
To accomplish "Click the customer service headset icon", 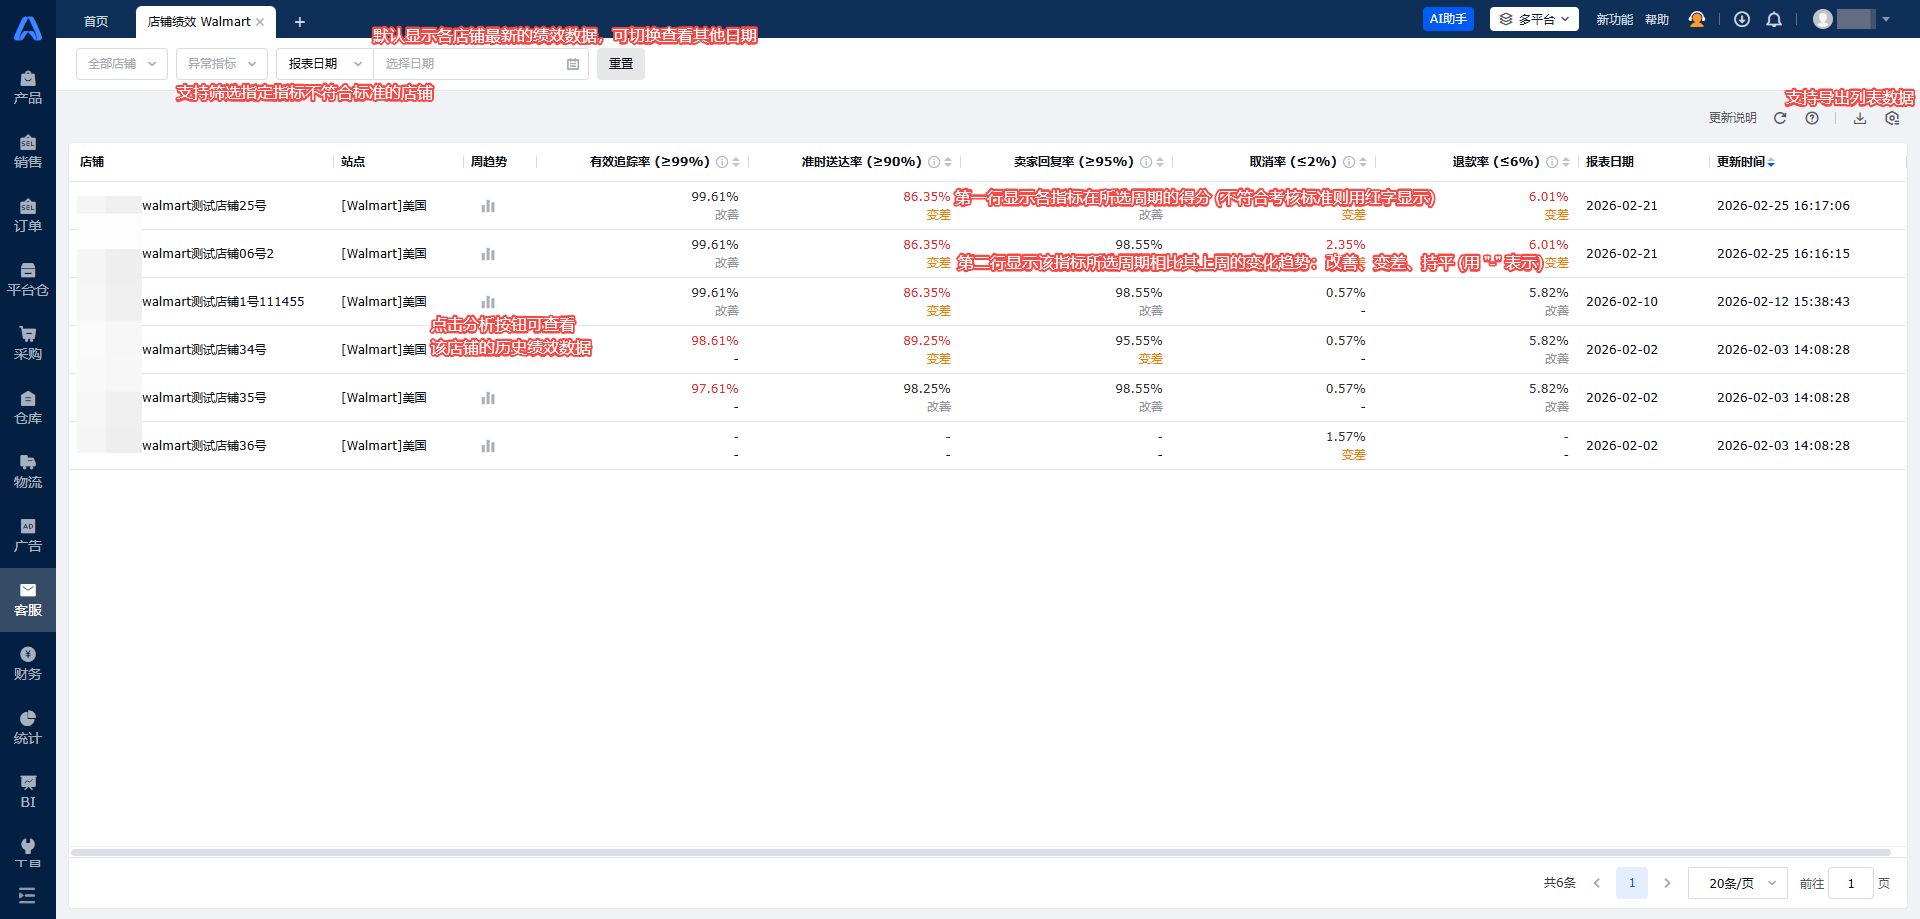I will [1697, 20].
